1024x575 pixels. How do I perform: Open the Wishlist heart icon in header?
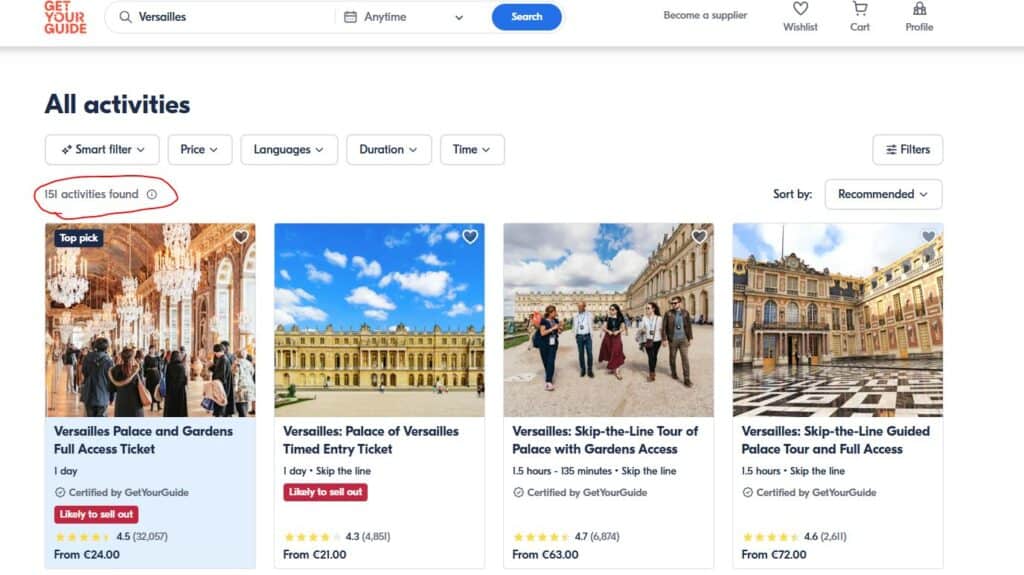(800, 10)
